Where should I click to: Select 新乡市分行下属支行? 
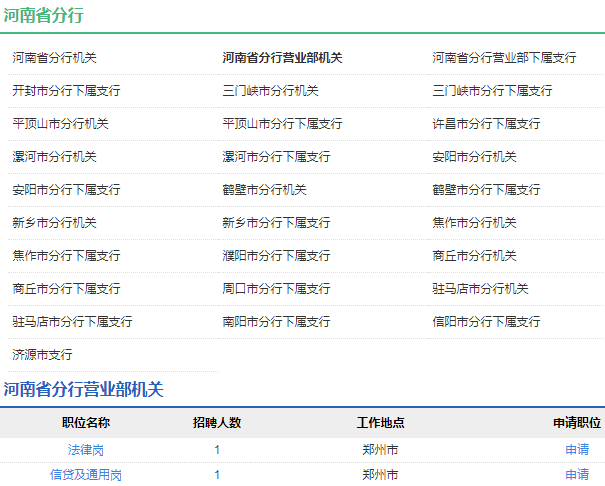click(276, 223)
